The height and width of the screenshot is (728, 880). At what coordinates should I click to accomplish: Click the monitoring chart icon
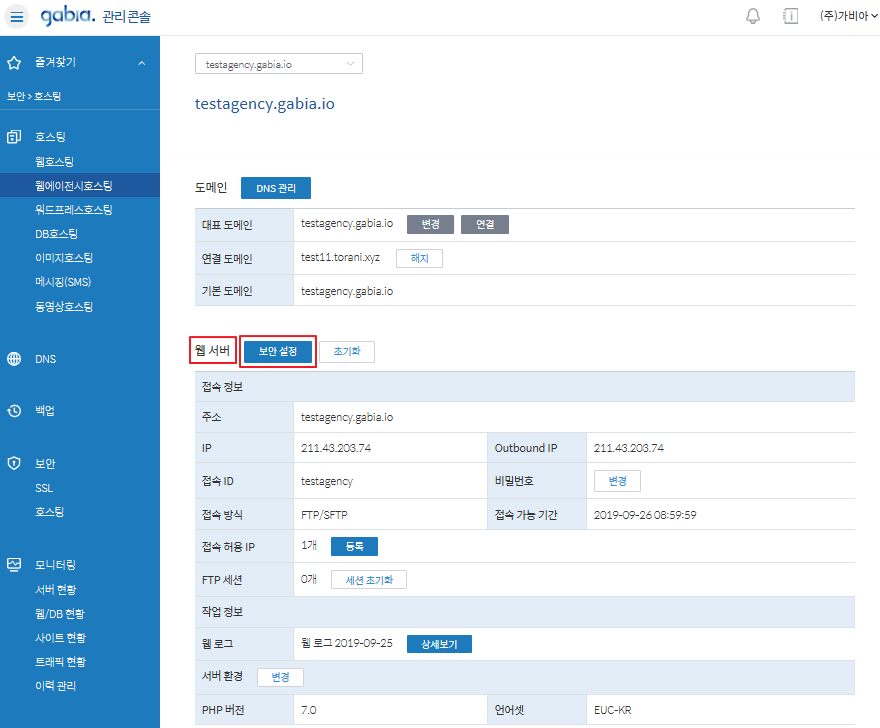(14, 565)
